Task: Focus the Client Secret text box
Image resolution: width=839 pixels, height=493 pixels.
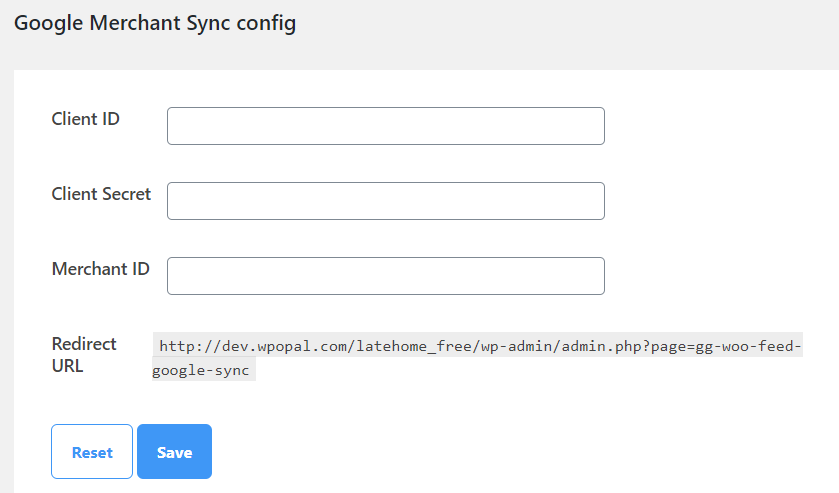Action: [x=386, y=201]
